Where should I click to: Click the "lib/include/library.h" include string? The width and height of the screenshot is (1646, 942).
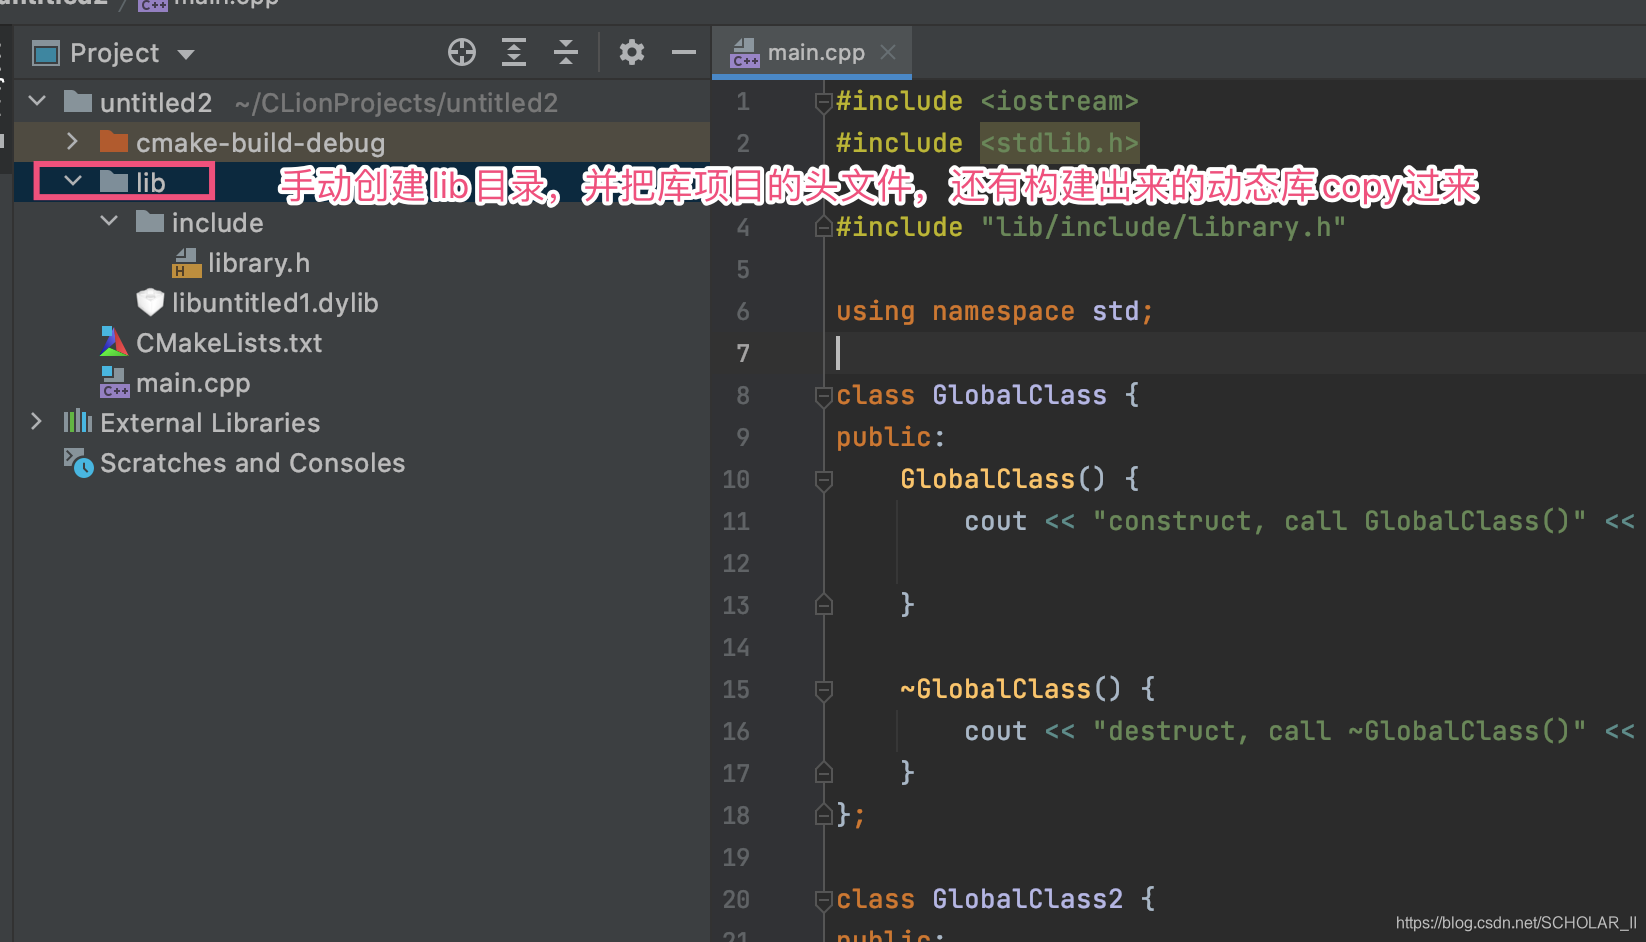tap(1163, 227)
